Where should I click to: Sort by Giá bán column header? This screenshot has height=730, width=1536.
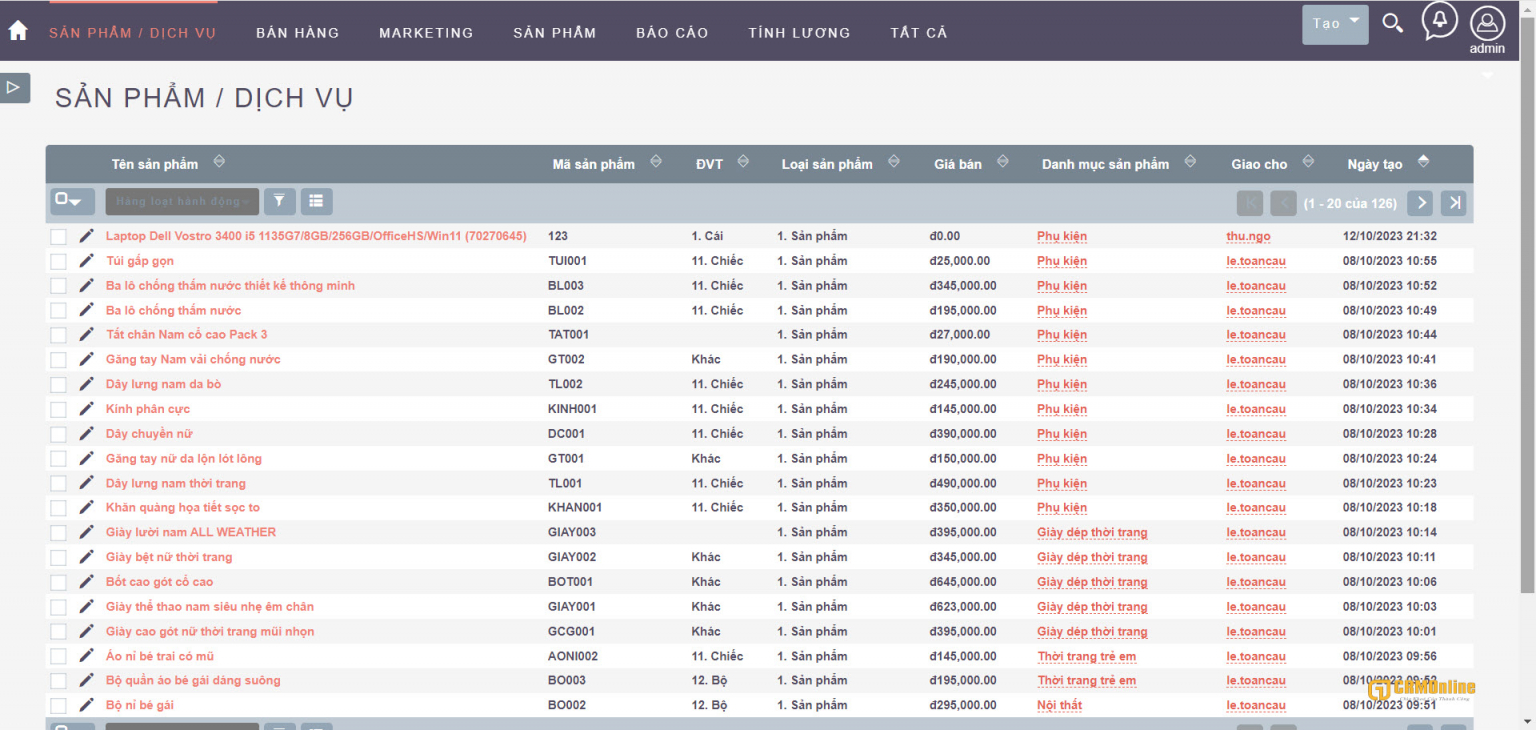(x=958, y=164)
